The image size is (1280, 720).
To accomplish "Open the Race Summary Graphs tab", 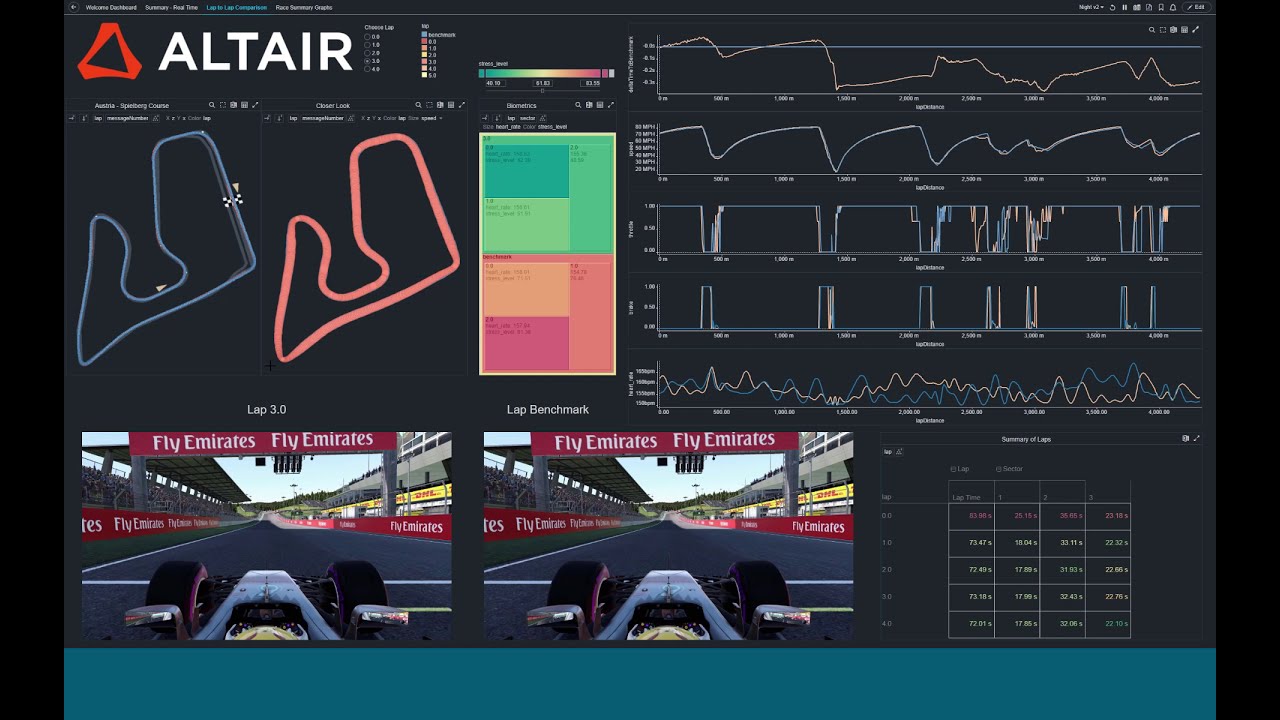I will (304, 7).
